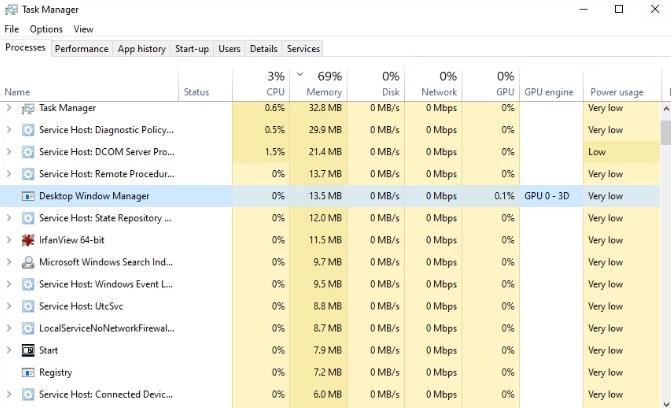Screen dimensions: 671x408
Task: Click the Task Manager process row icon
Action: click(28, 108)
